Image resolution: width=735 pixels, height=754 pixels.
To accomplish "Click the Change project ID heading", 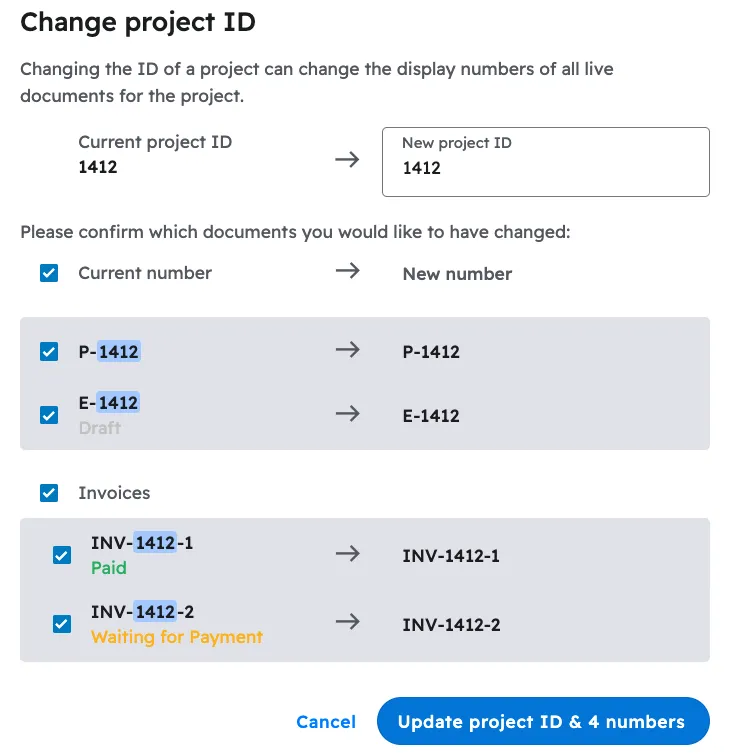I will click(x=138, y=23).
